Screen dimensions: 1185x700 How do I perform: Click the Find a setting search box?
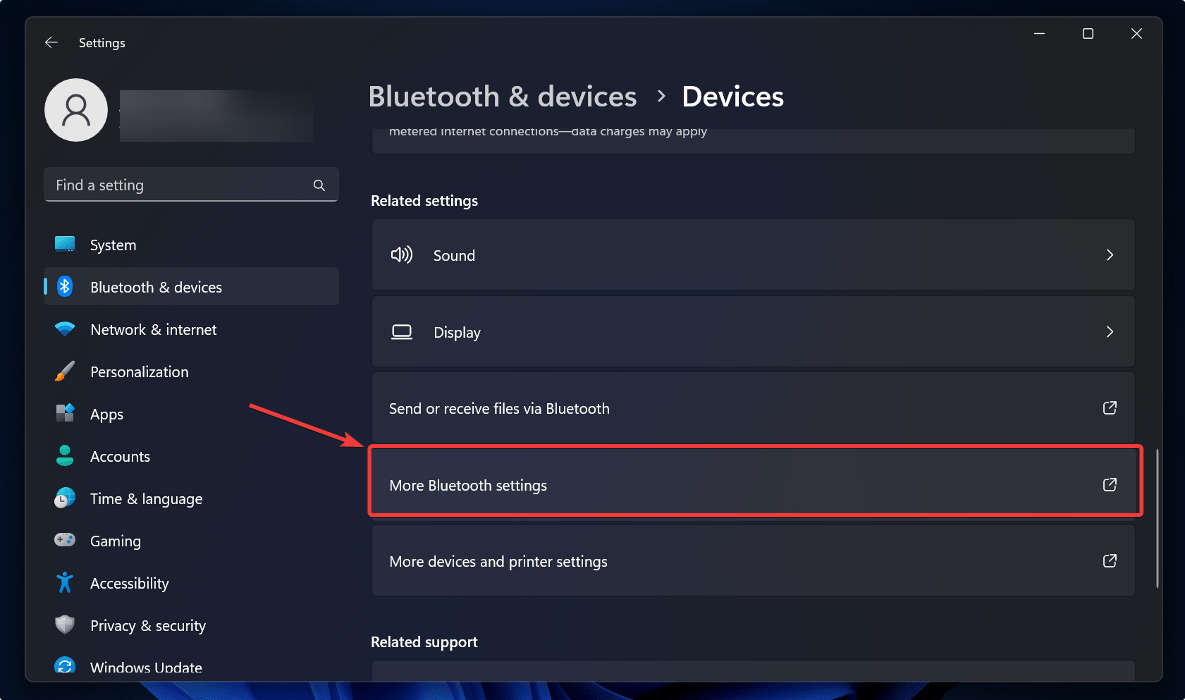pos(180,185)
